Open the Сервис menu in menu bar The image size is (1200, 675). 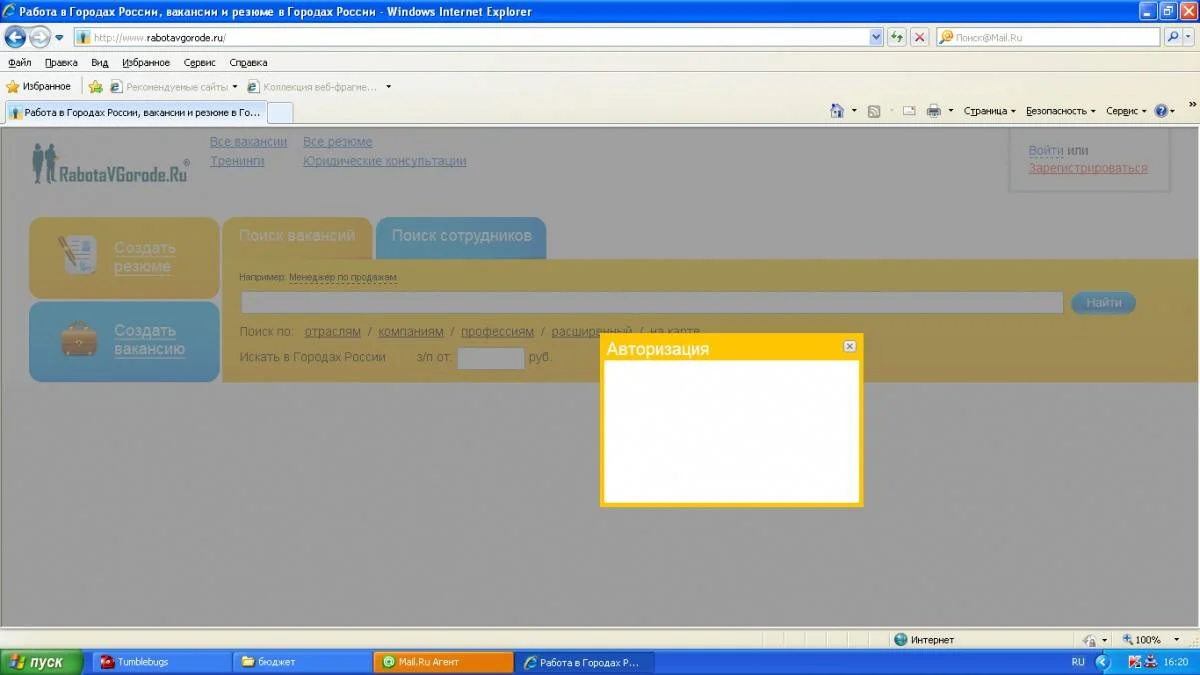tap(199, 62)
